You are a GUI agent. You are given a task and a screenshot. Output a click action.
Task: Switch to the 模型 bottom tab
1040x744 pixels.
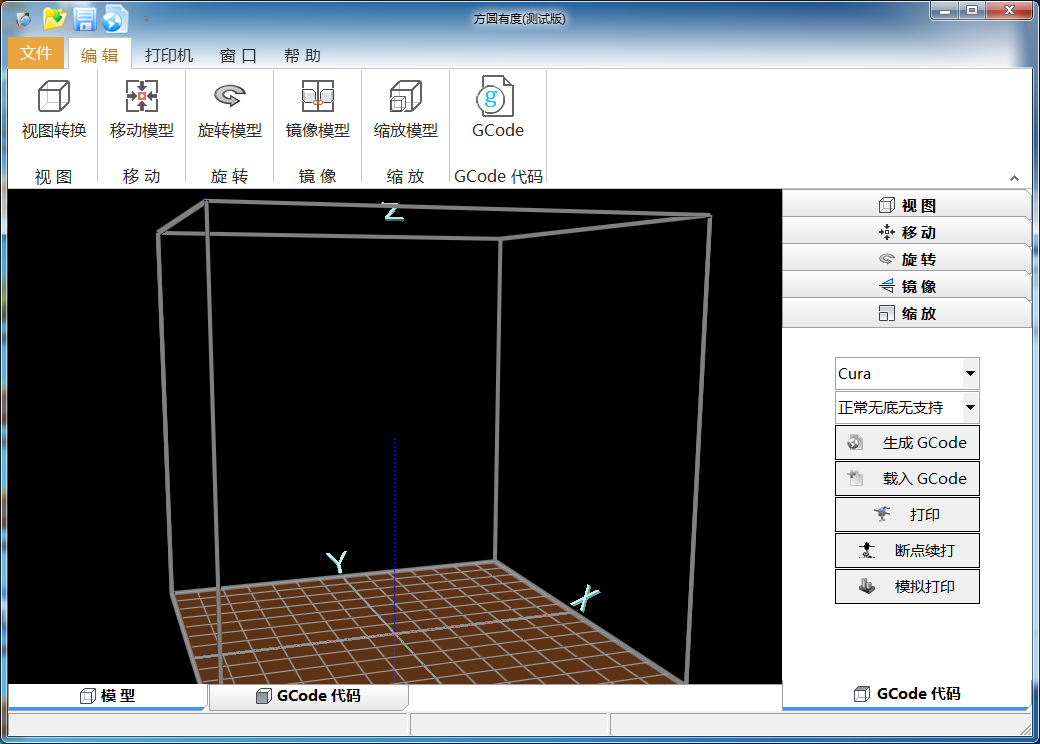[x=107, y=696]
